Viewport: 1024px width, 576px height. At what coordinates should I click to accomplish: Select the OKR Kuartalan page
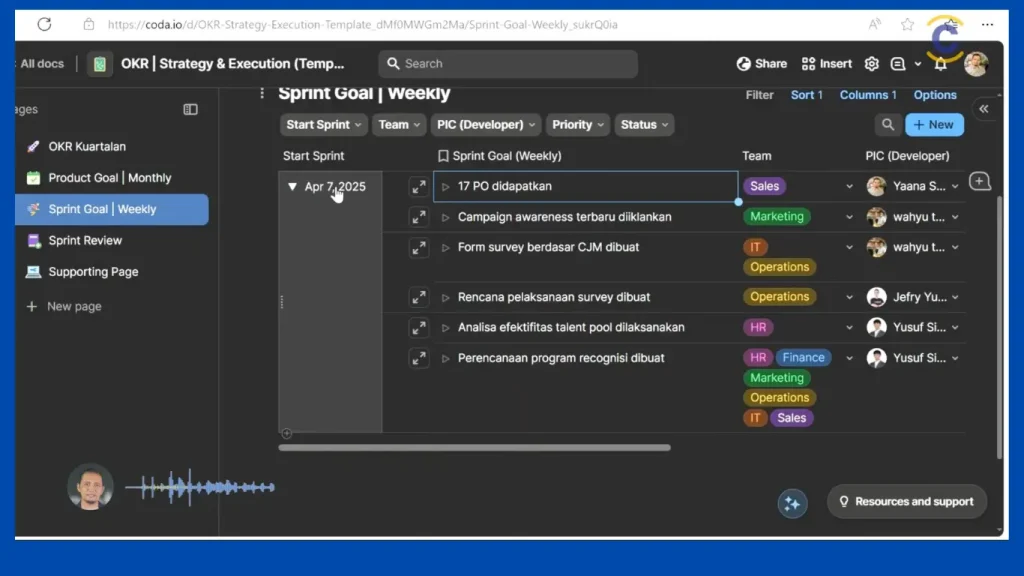[87, 146]
